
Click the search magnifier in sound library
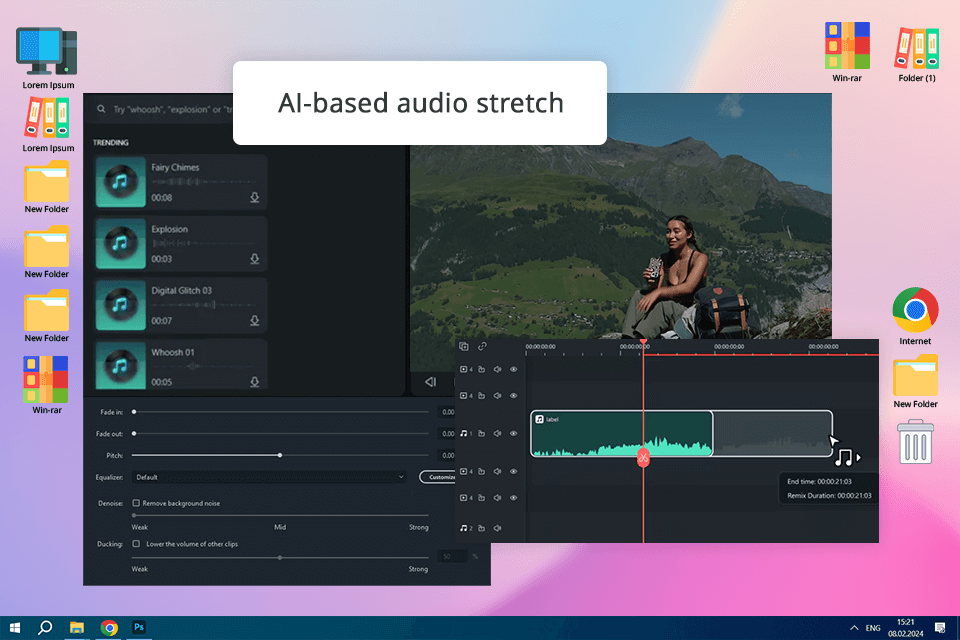pos(101,109)
